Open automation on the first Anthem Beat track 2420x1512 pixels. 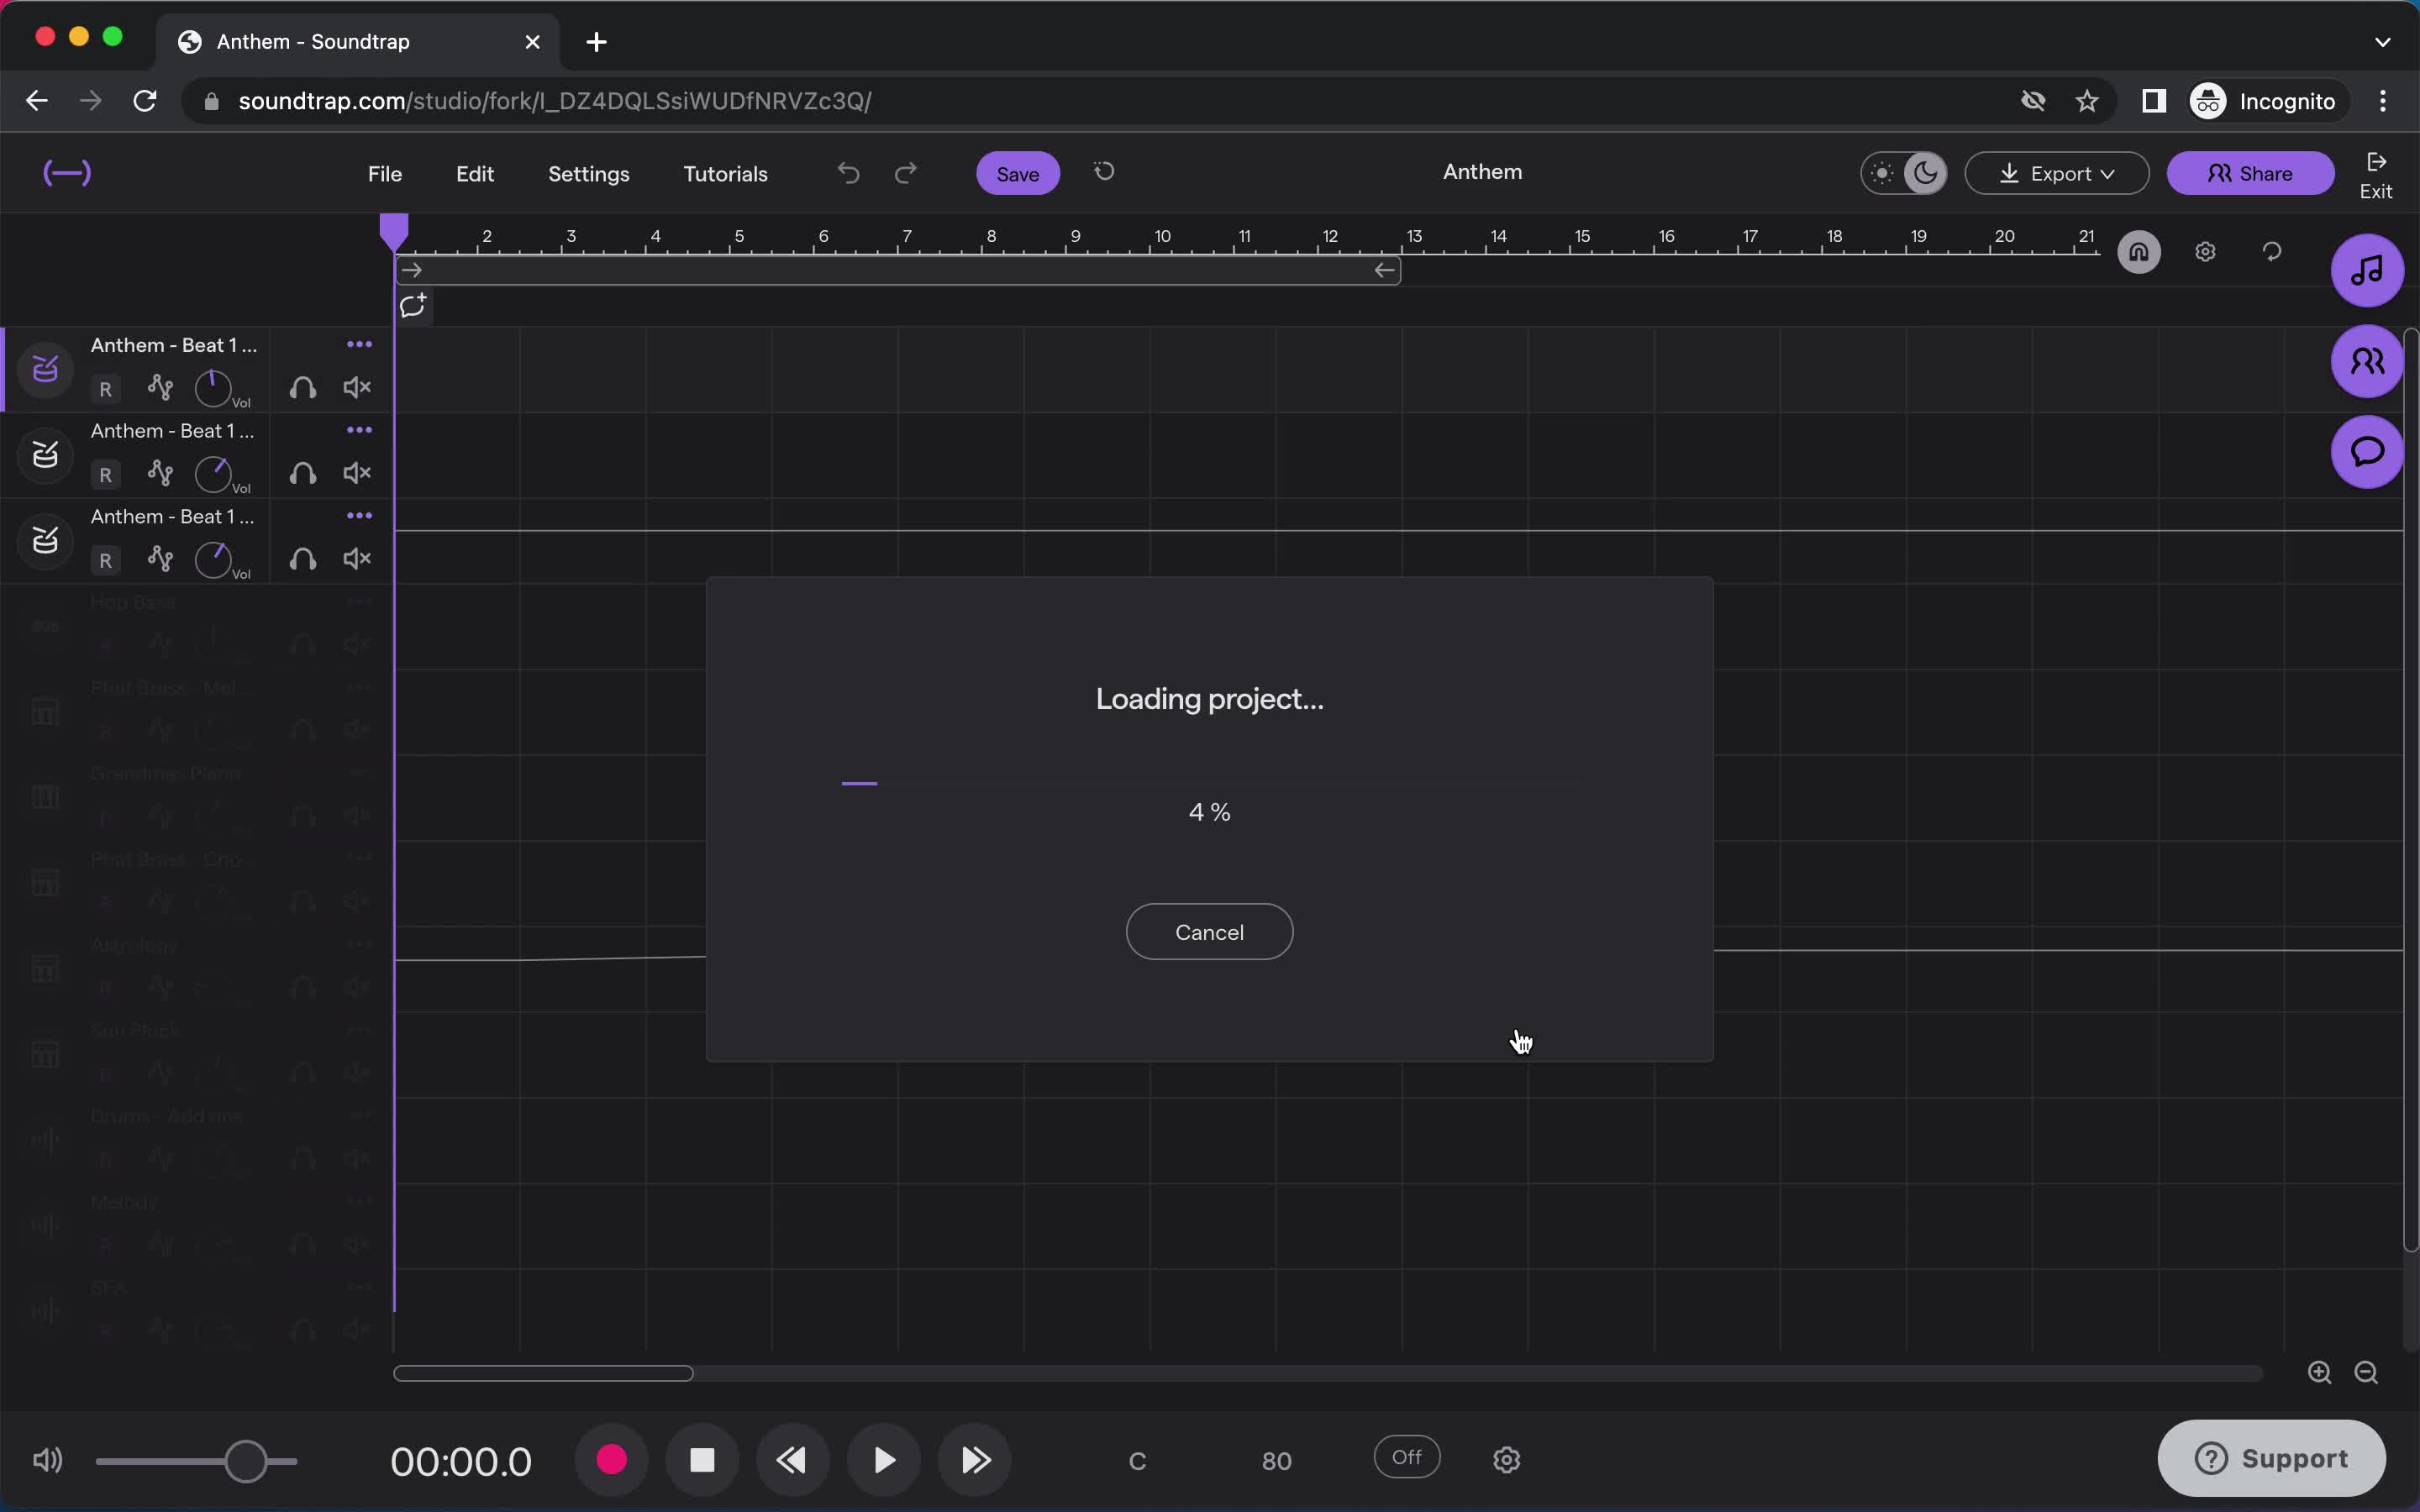coord(160,387)
